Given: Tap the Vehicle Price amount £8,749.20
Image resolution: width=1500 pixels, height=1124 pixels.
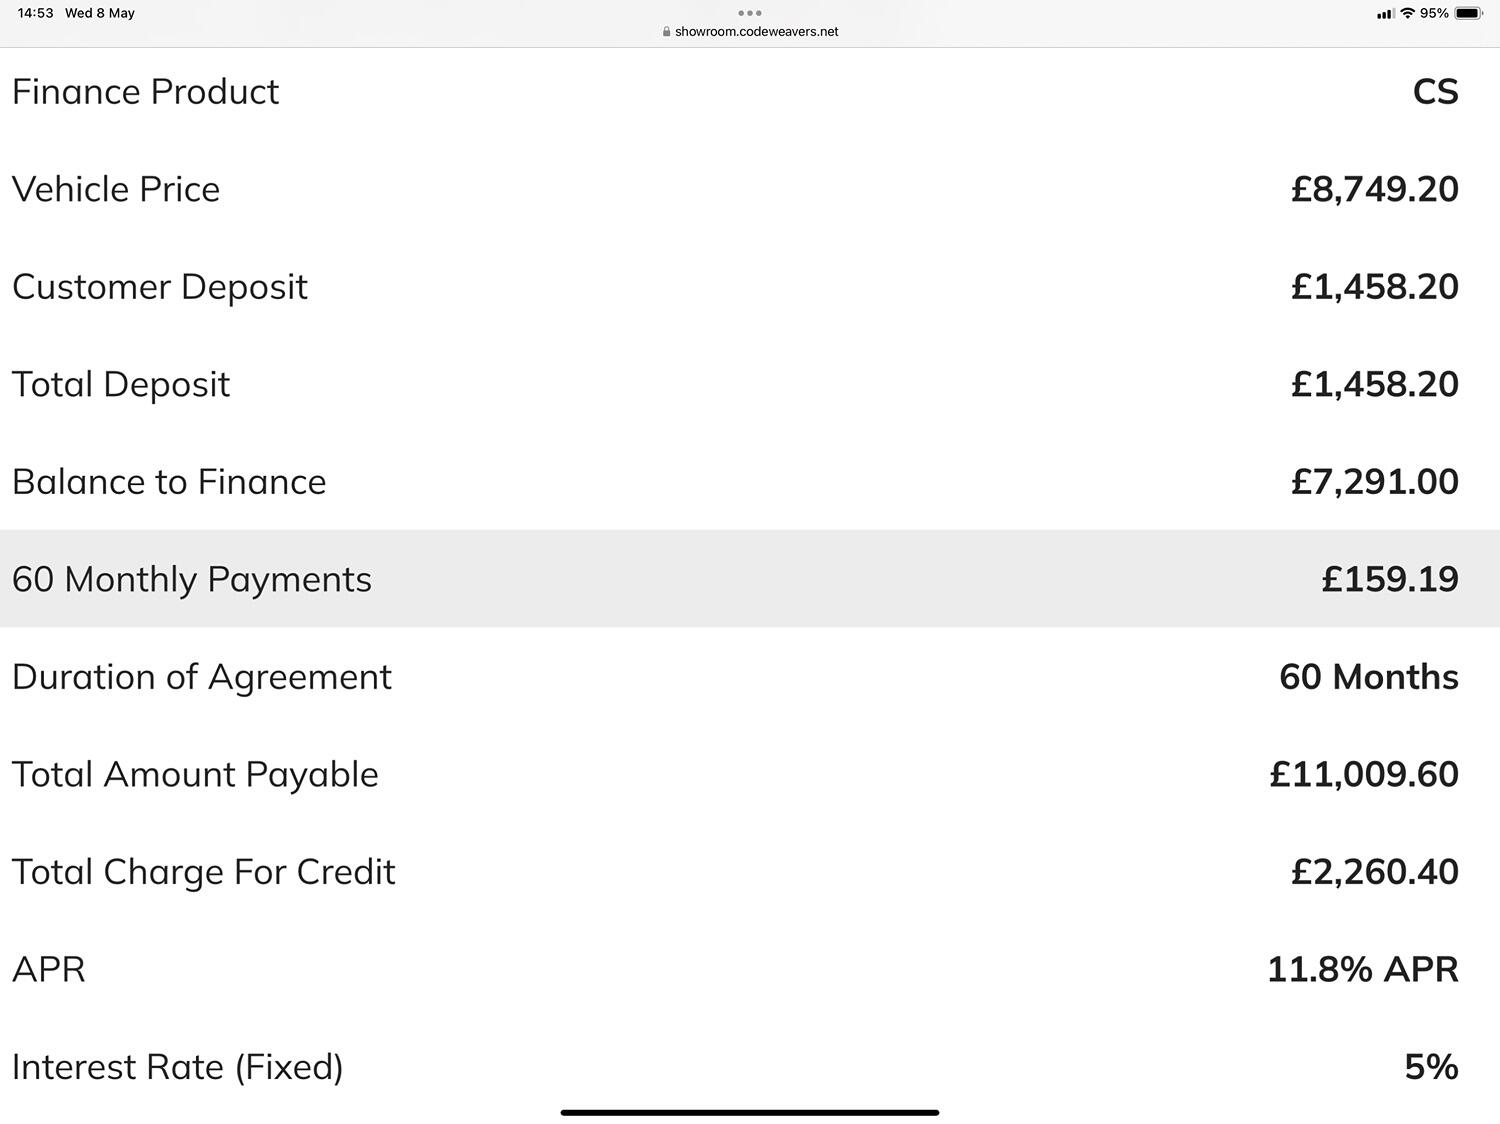Looking at the screenshot, I should (x=1375, y=189).
